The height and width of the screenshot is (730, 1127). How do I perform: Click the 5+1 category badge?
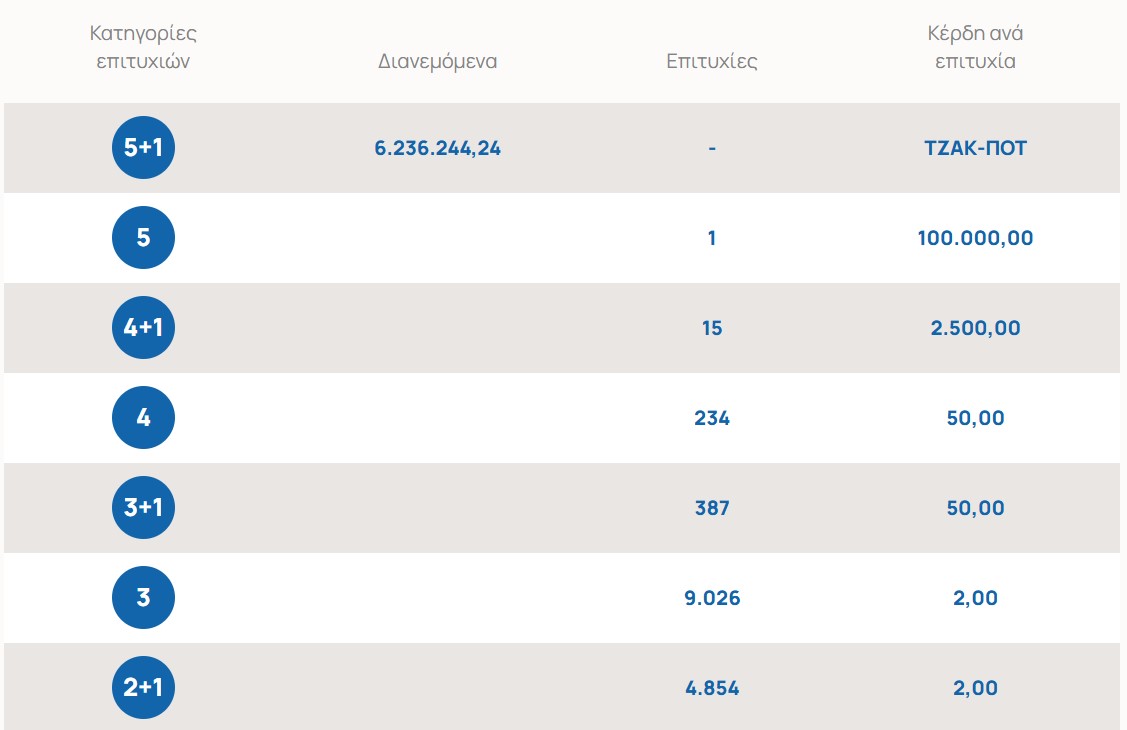143,147
